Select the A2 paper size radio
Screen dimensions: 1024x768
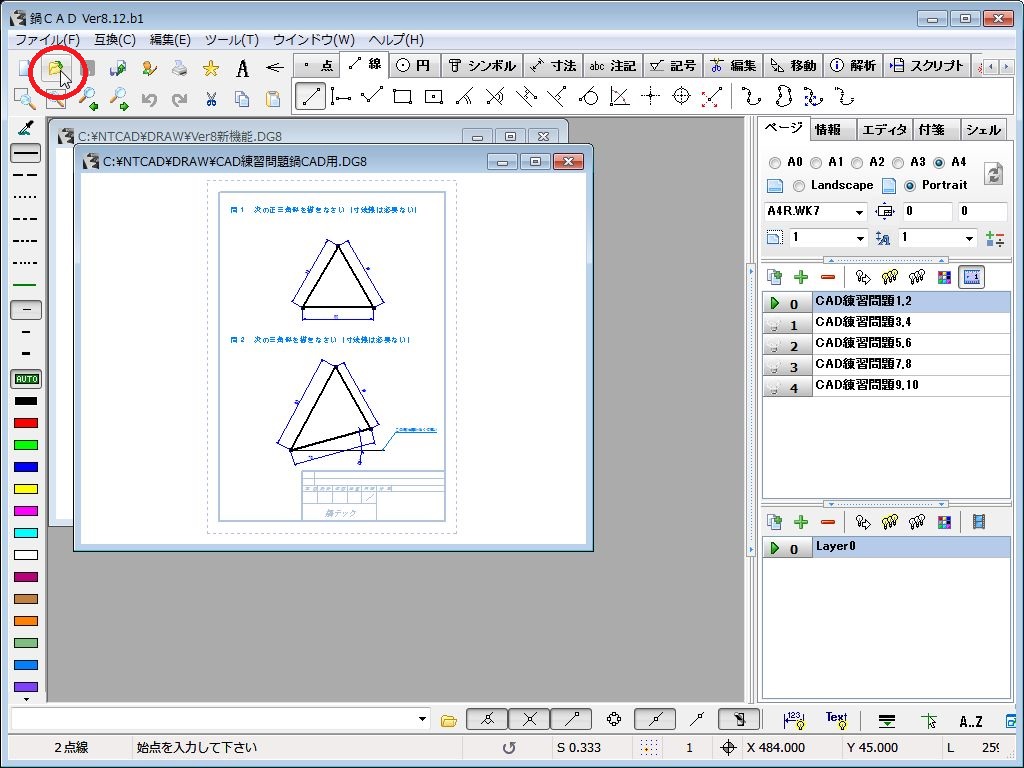coord(857,163)
